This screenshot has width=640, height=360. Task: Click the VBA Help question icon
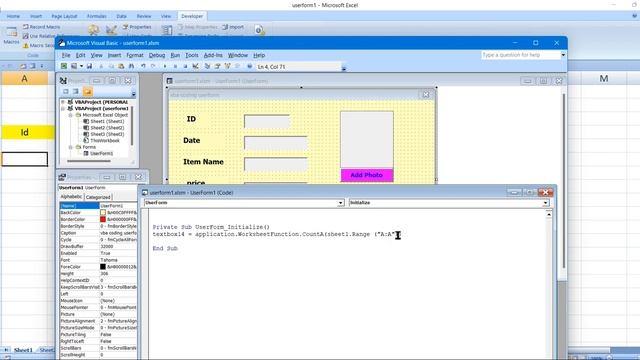tap(249, 66)
